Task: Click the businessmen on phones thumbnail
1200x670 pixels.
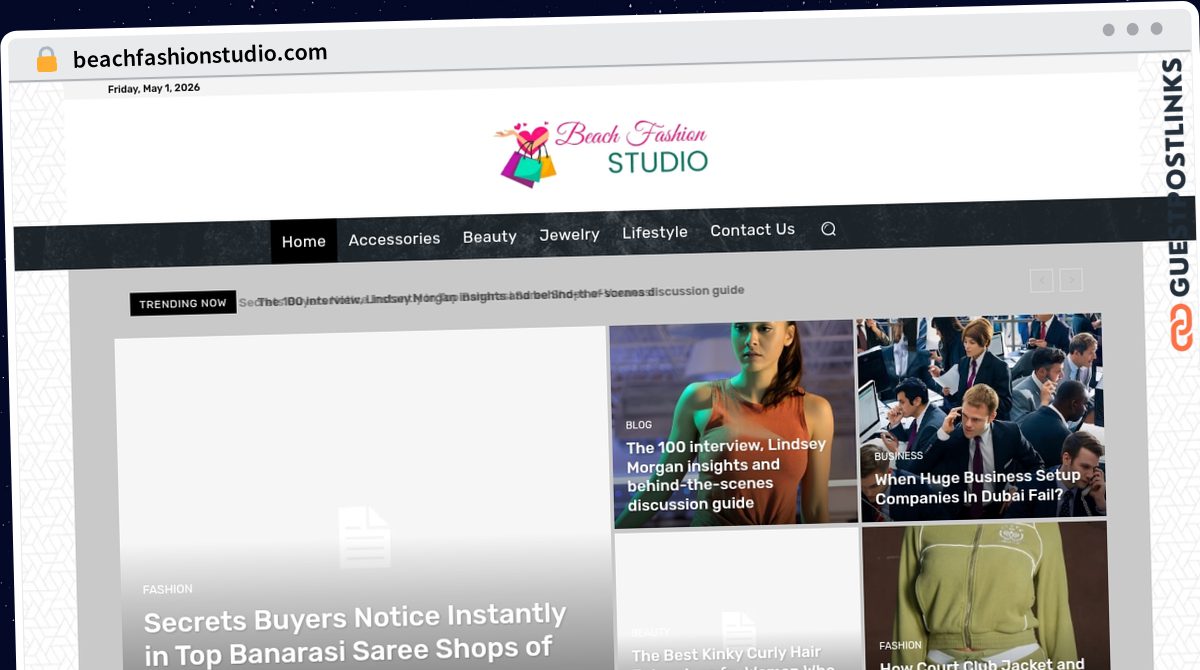Action: coord(981,417)
